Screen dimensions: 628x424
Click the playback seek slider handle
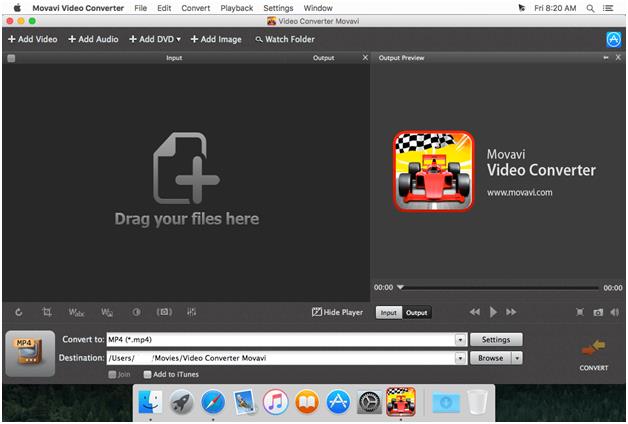[x=400, y=287]
